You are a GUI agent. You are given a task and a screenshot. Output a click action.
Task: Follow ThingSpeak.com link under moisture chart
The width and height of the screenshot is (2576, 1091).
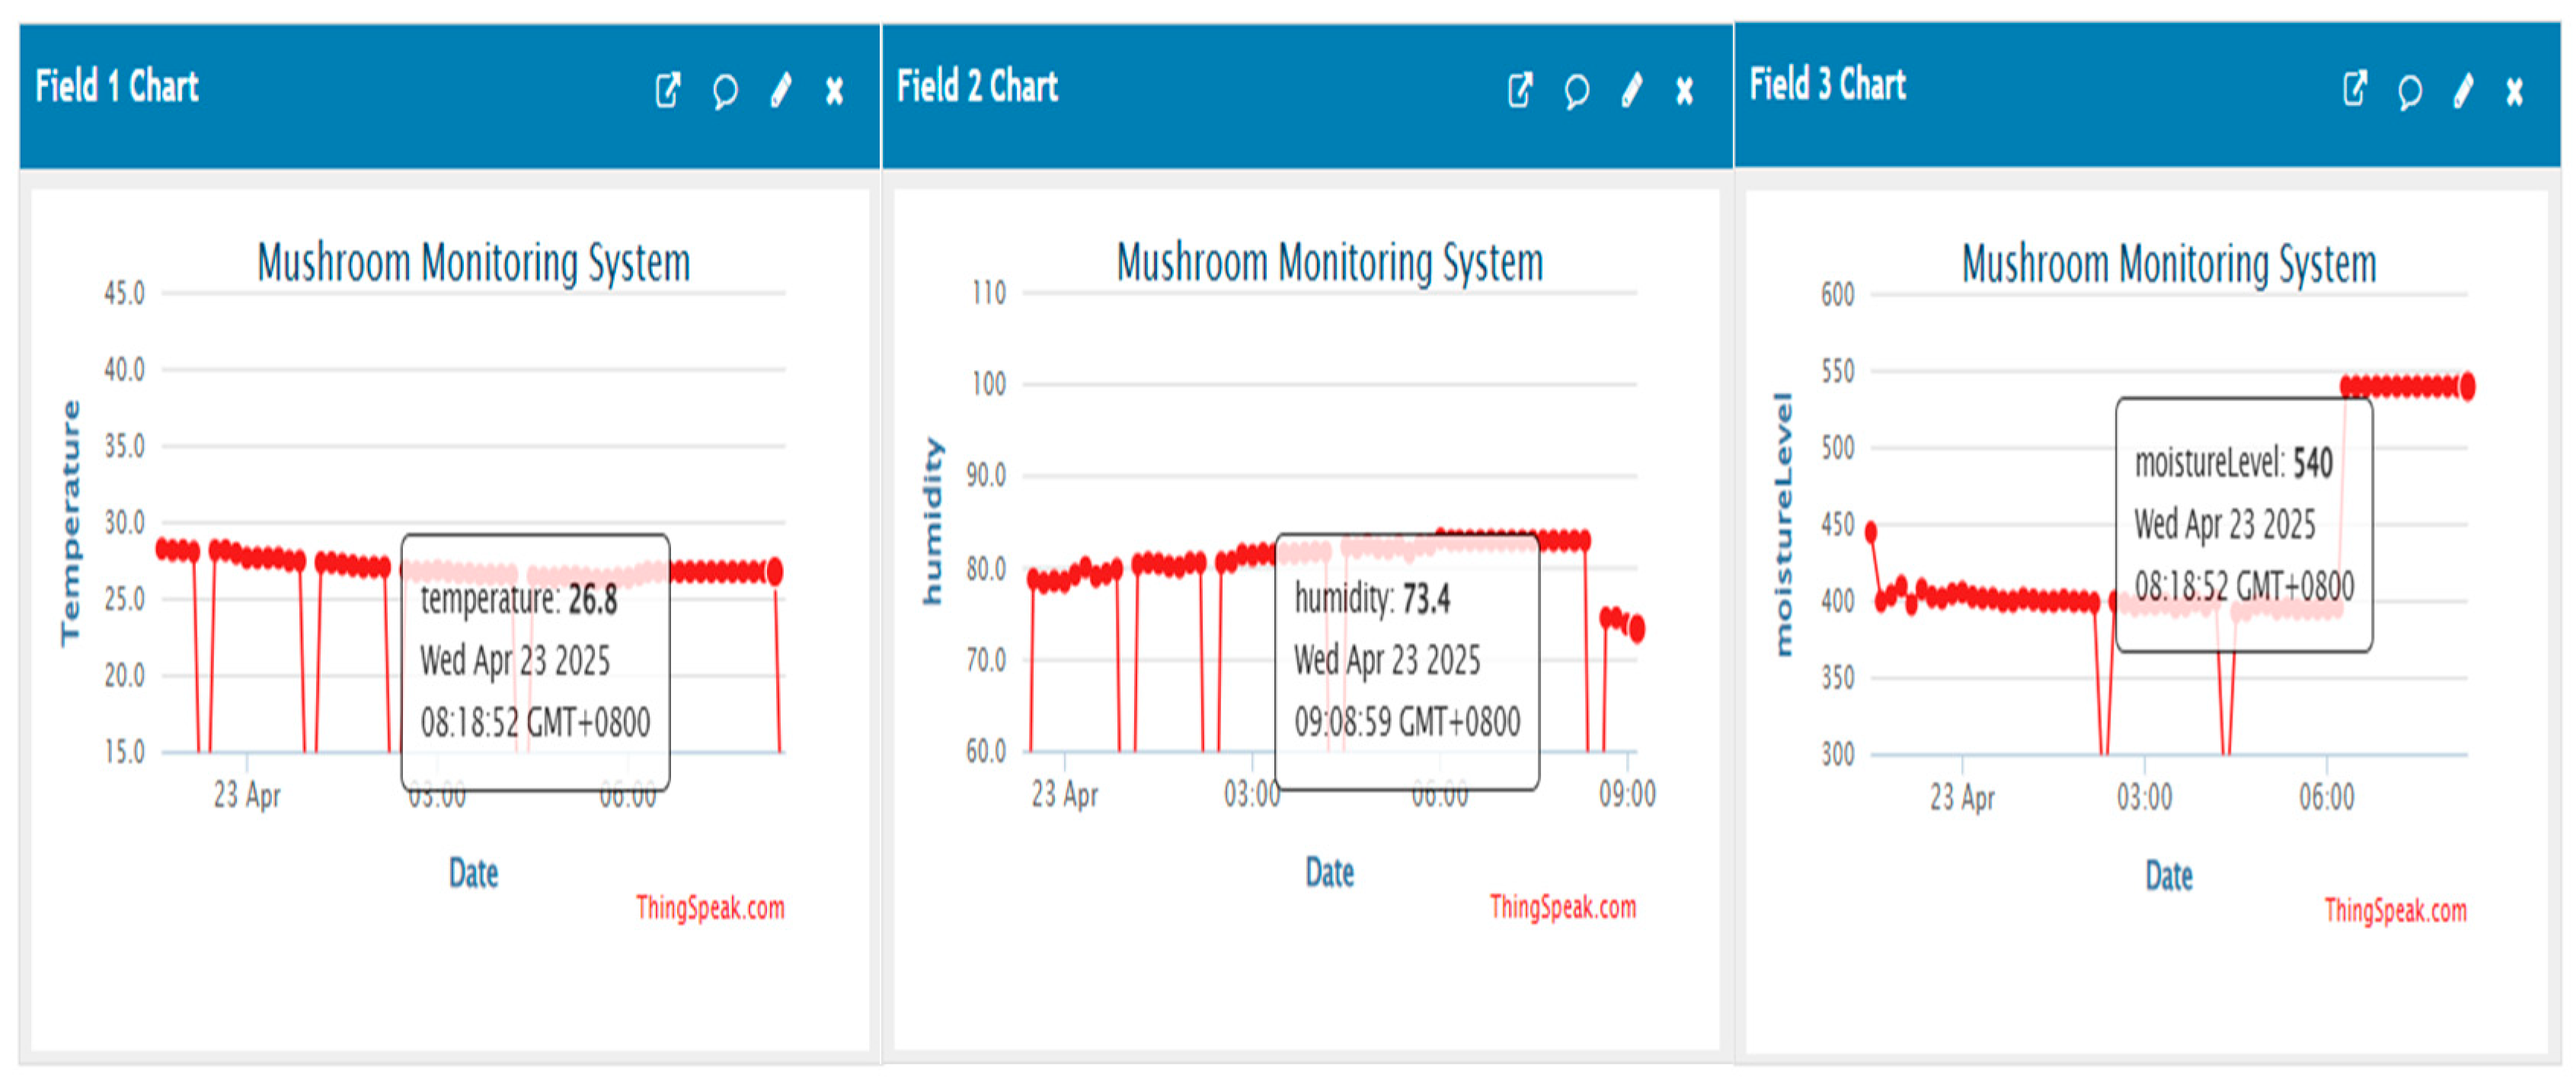[2395, 910]
